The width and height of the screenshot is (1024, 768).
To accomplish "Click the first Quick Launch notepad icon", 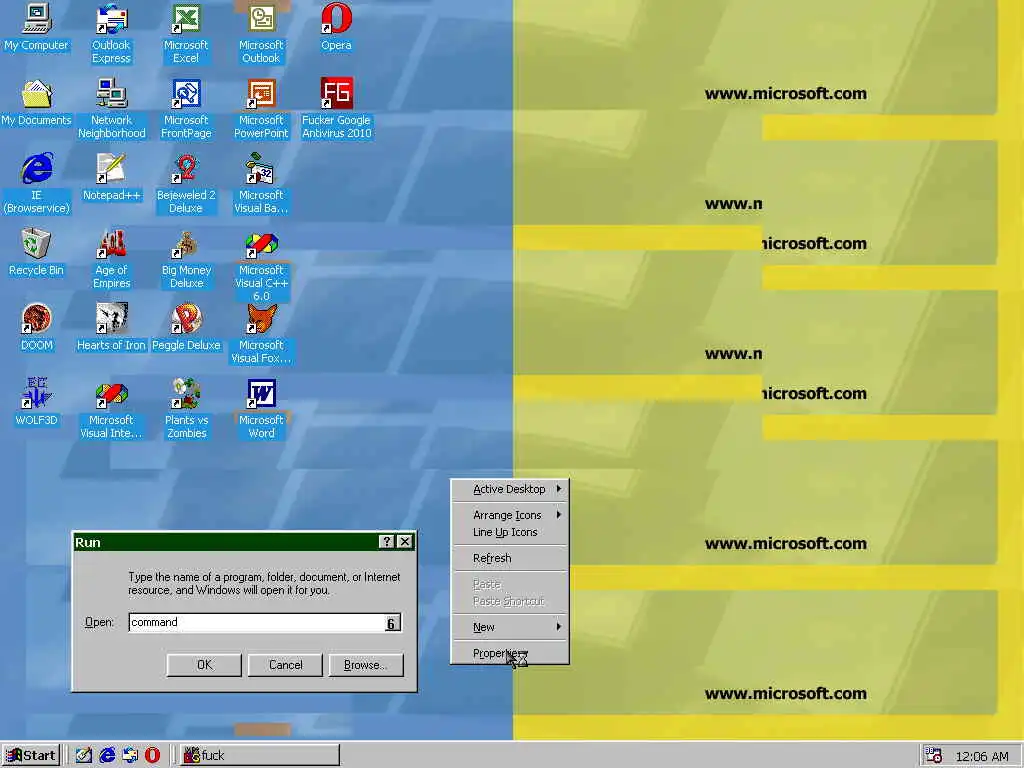I will [84, 756].
